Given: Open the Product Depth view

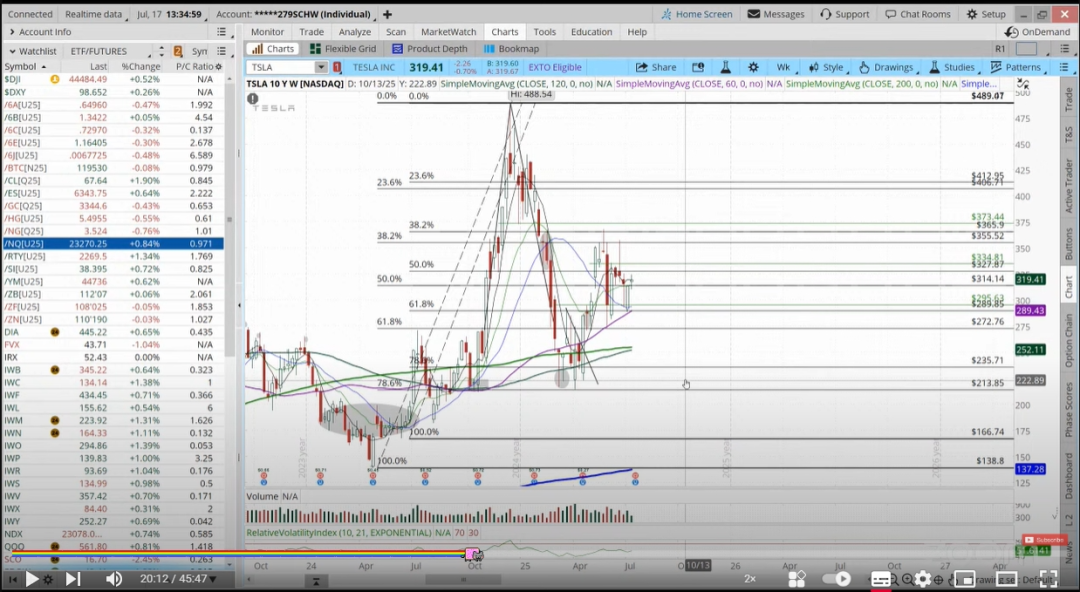Looking at the screenshot, I should tap(430, 49).
